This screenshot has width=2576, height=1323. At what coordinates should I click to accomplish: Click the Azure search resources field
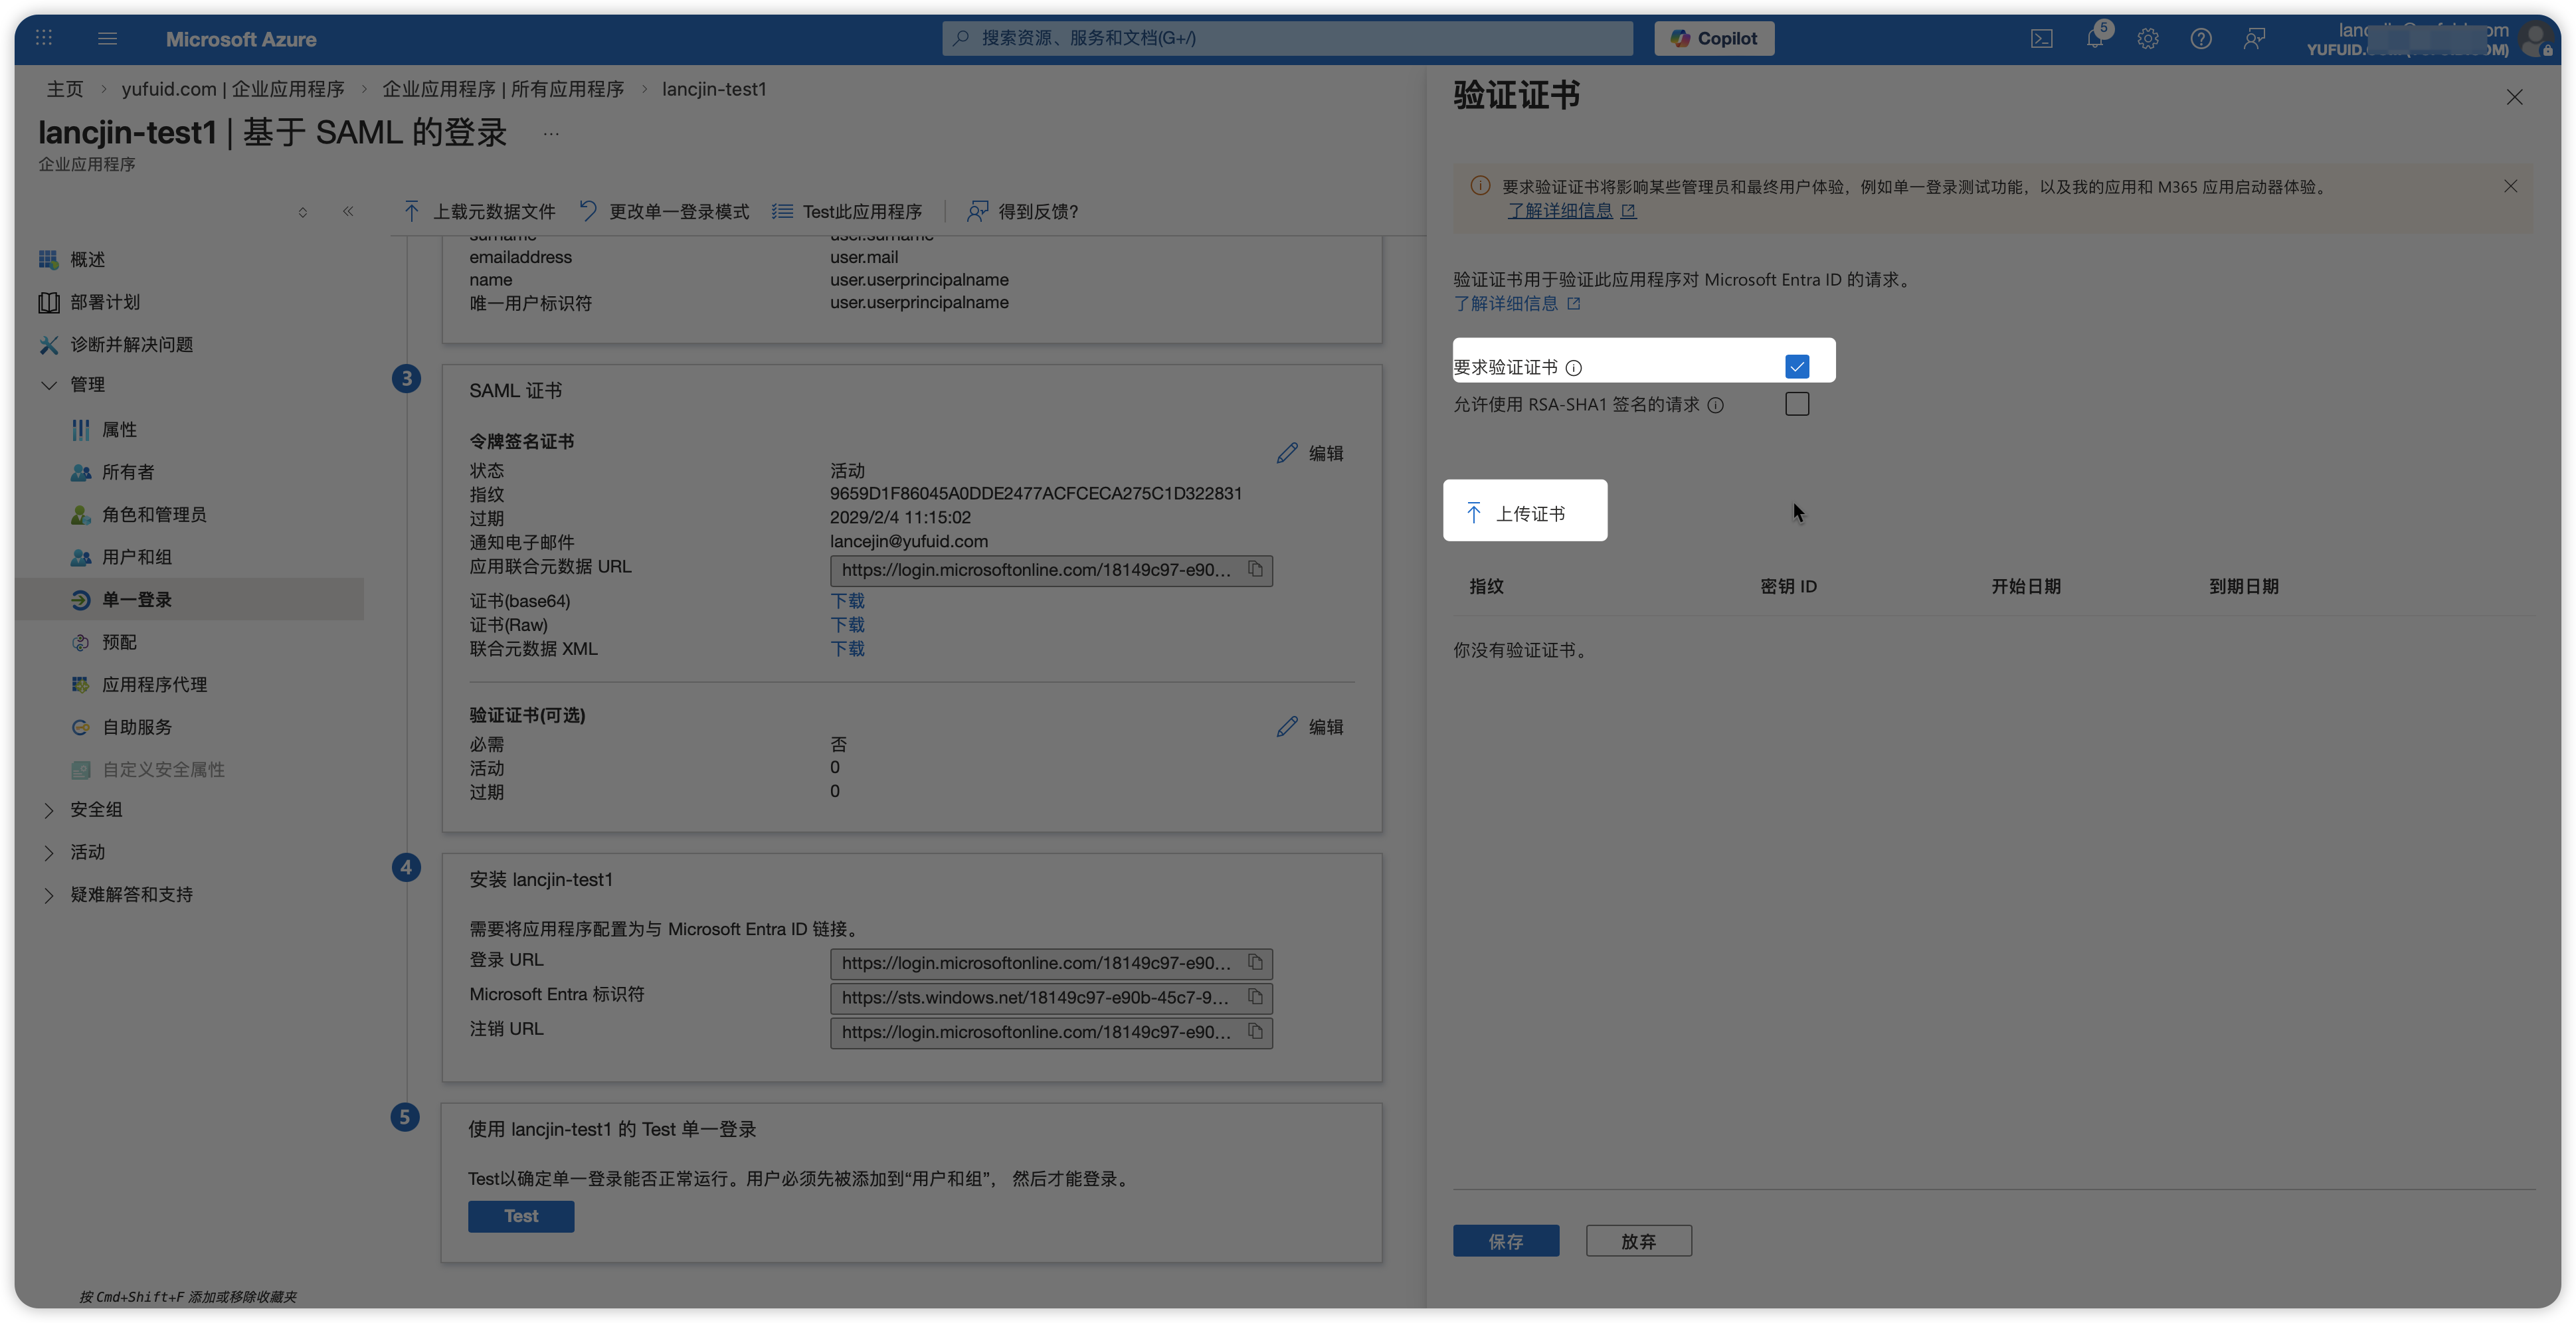[1287, 38]
